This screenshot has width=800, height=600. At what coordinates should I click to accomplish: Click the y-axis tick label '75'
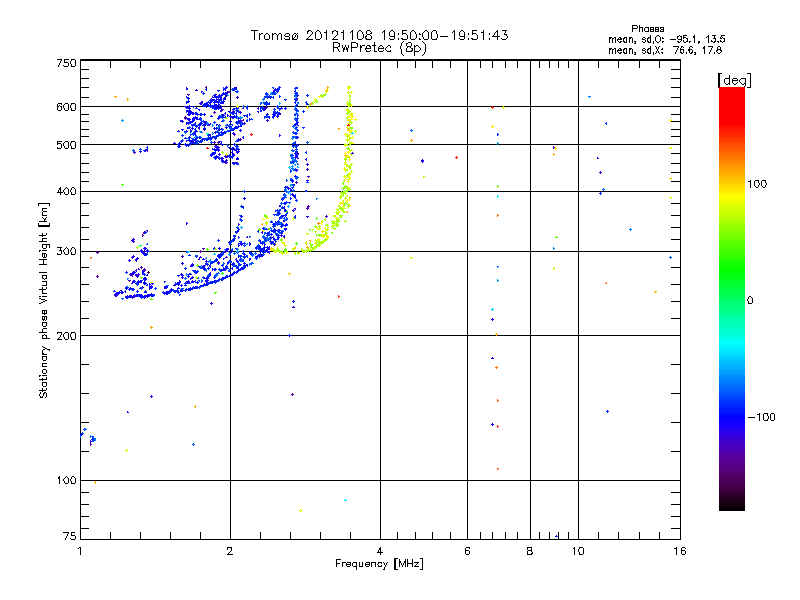pos(70,536)
